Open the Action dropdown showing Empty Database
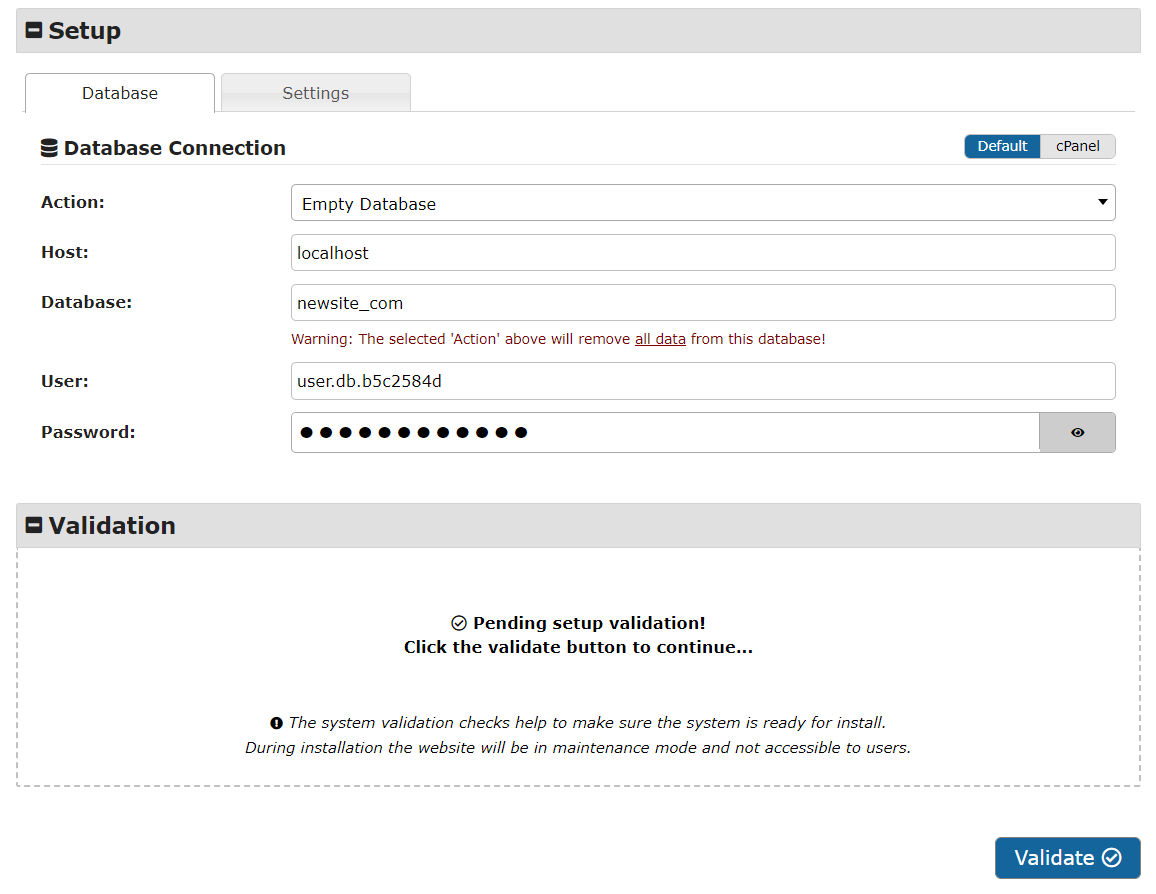This screenshot has height=894, width=1156. (x=702, y=203)
